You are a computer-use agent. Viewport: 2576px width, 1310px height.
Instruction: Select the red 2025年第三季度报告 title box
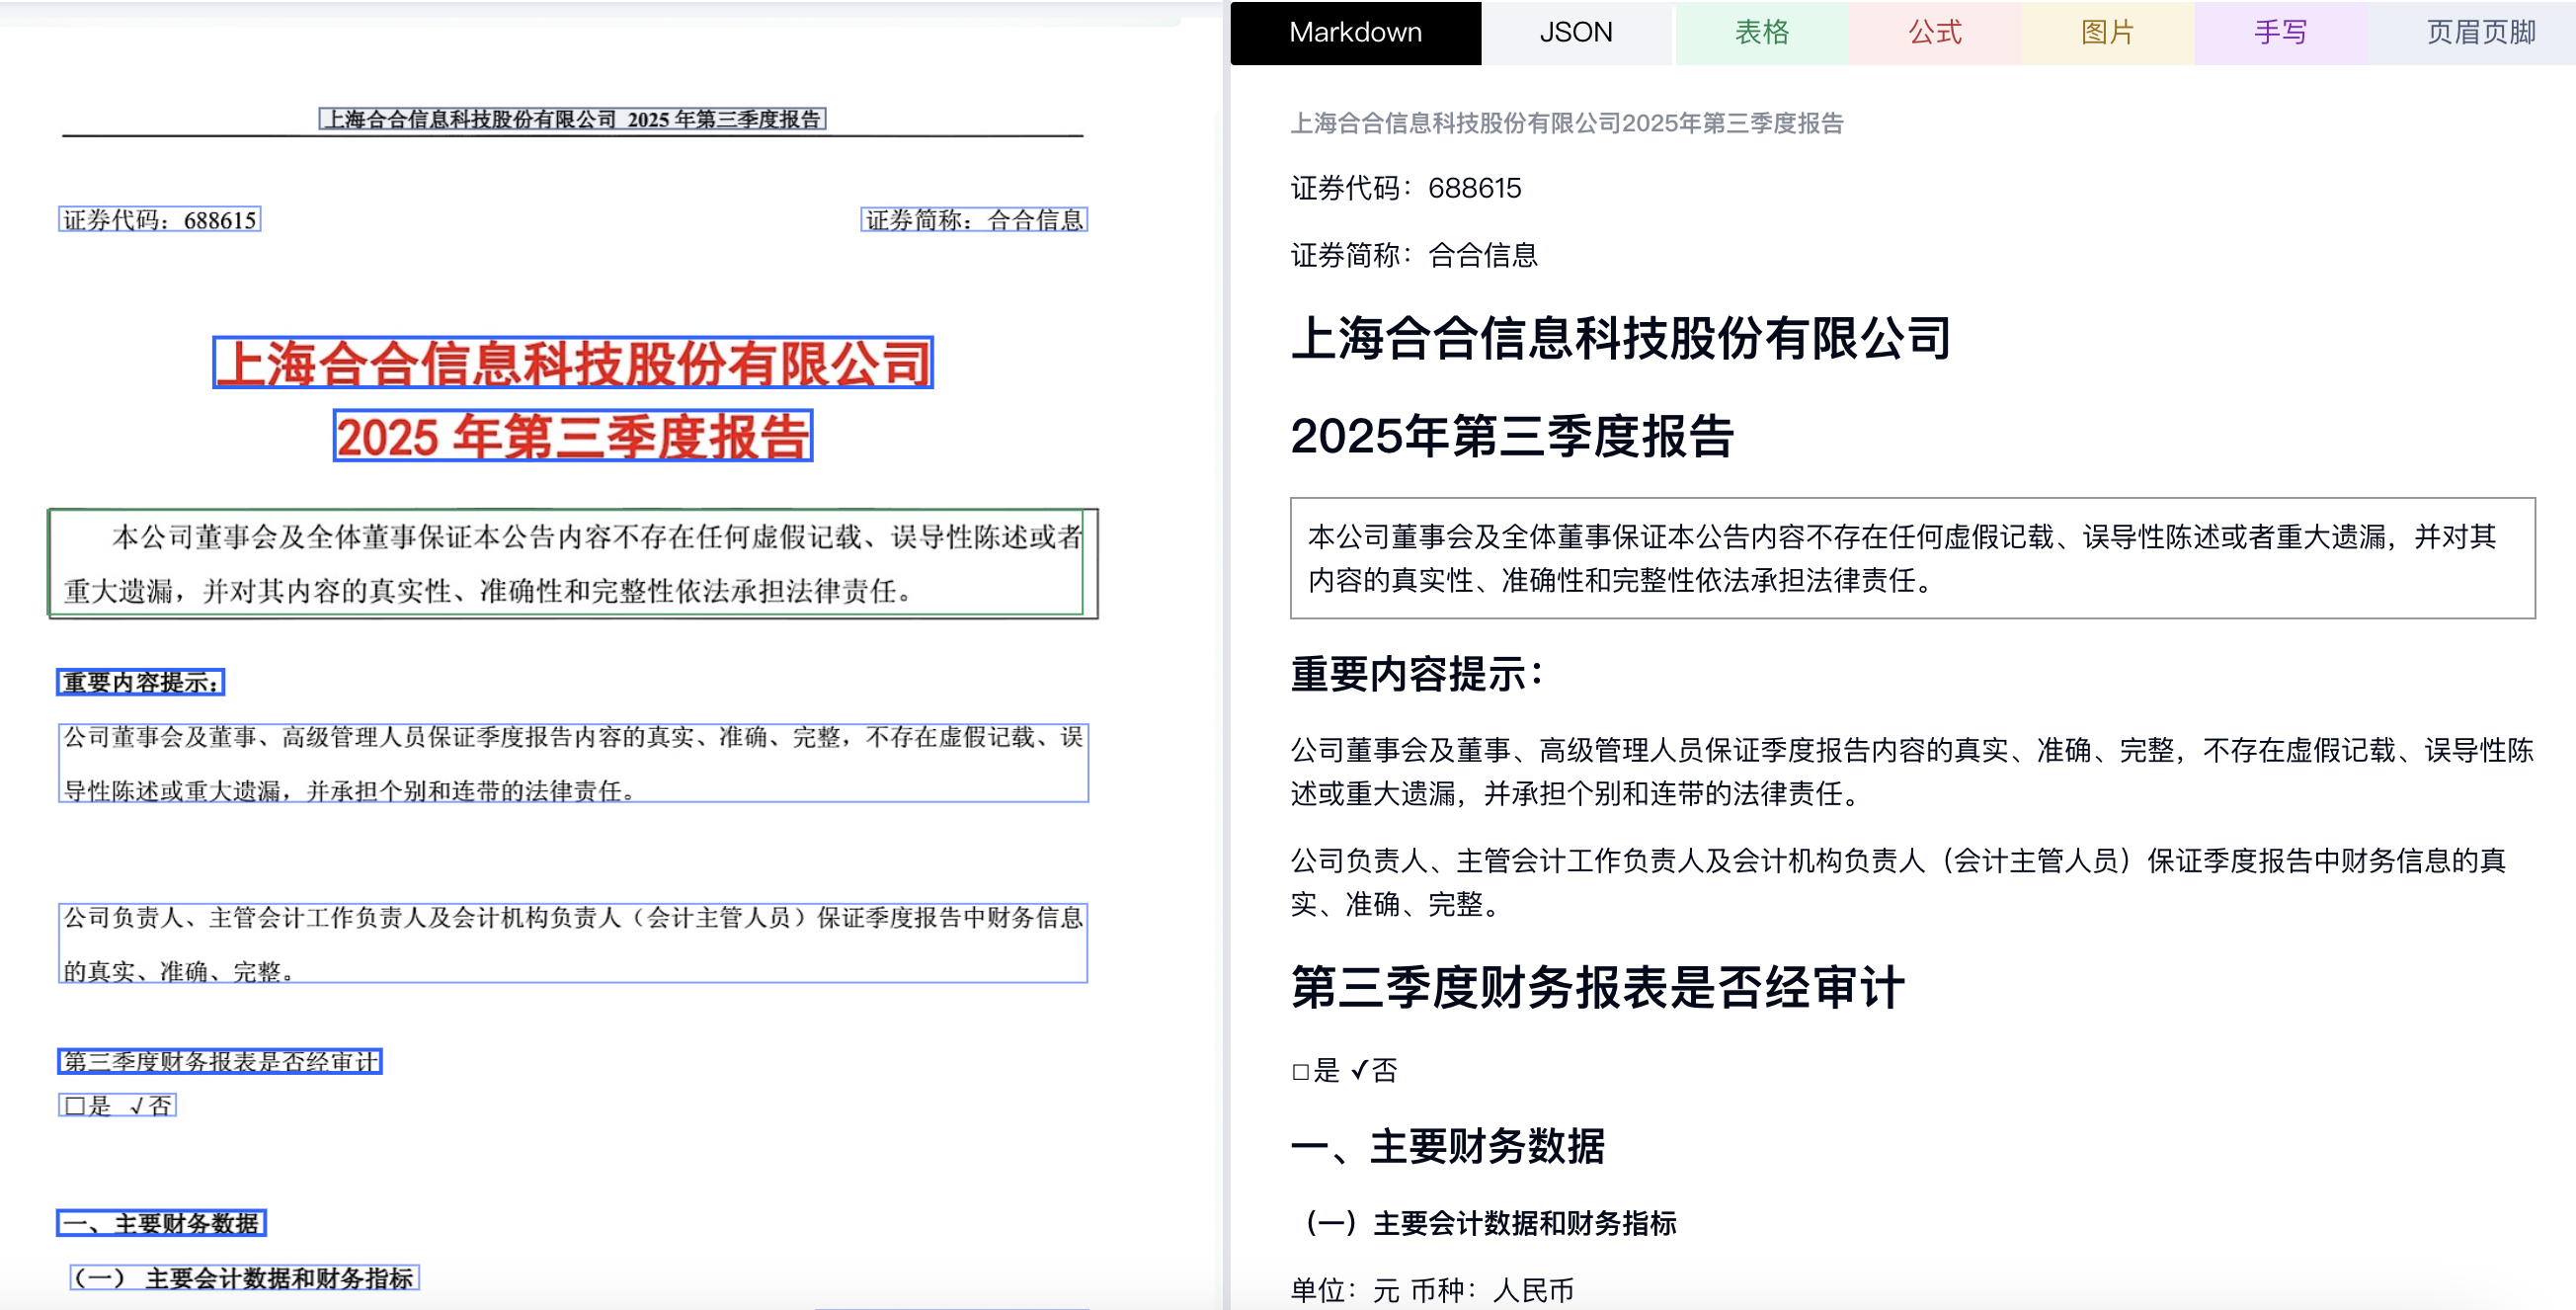572,436
